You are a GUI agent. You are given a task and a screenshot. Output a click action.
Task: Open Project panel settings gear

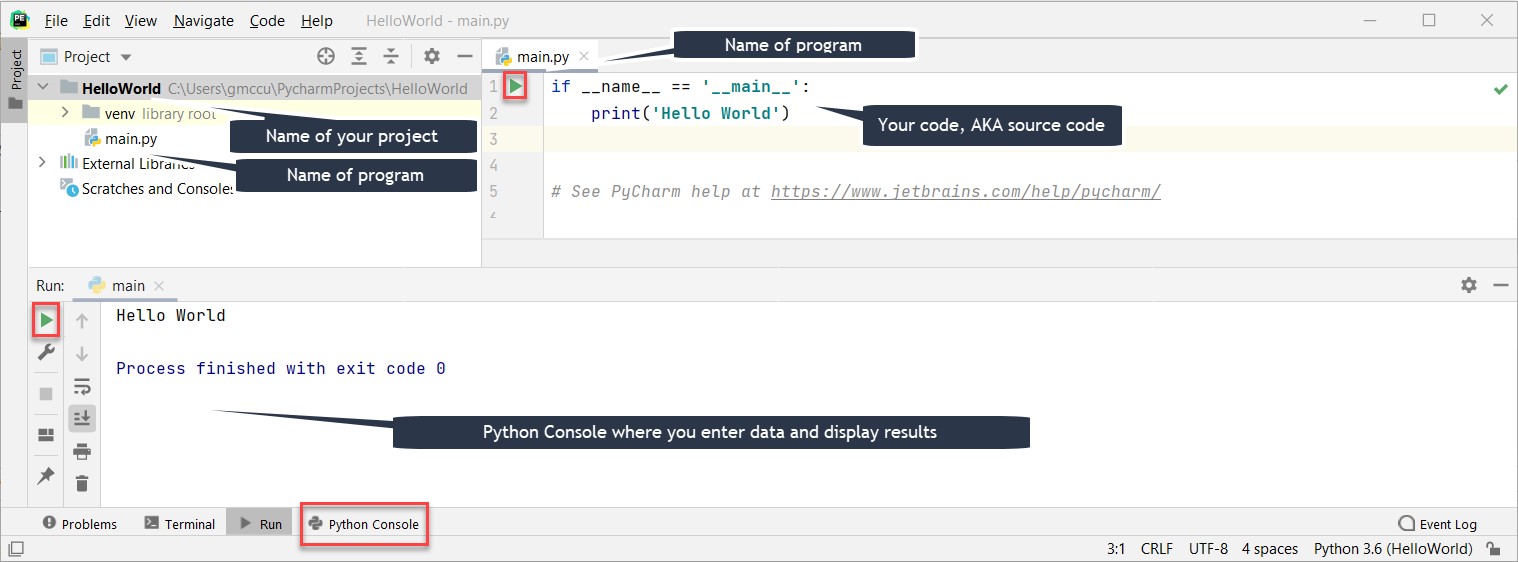coord(432,57)
